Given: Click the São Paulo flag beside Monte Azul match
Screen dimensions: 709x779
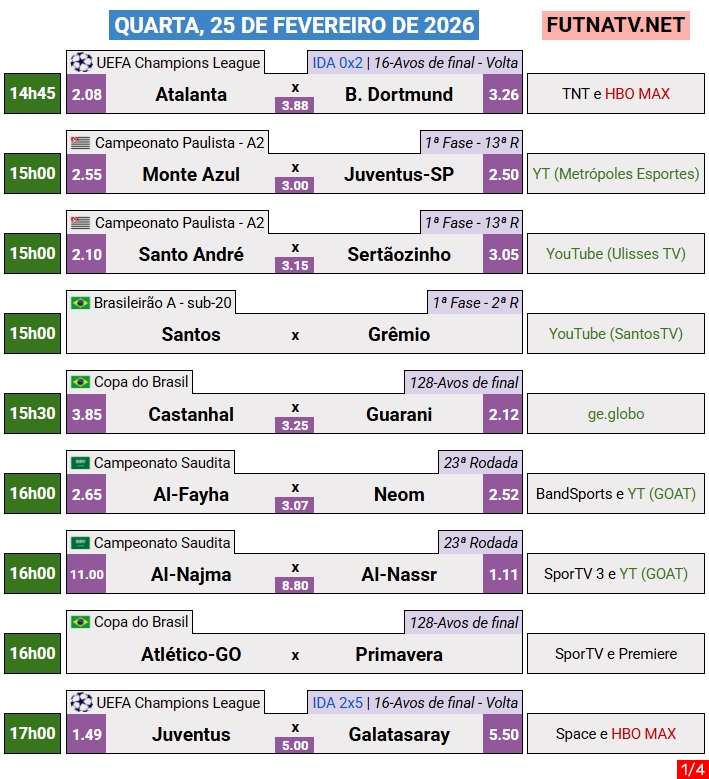Looking at the screenshot, I should (x=81, y=143).
